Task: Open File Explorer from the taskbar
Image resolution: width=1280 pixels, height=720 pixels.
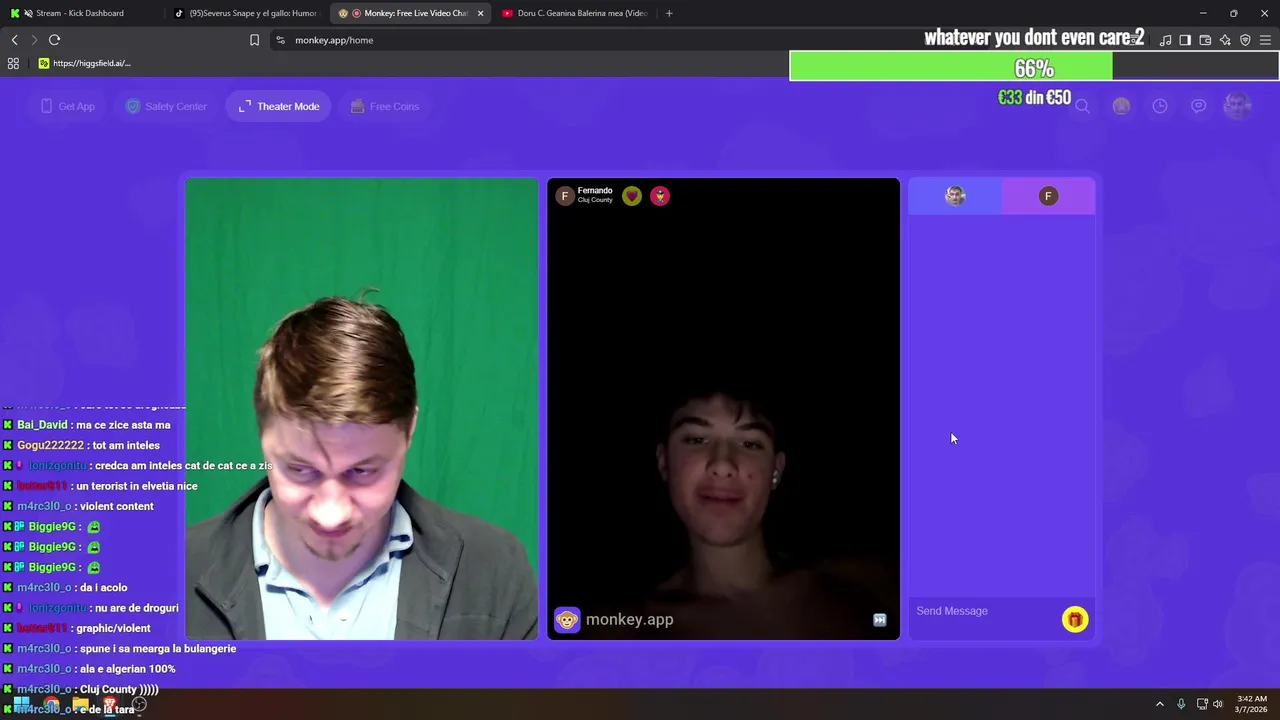Action: tap(80, 704)
